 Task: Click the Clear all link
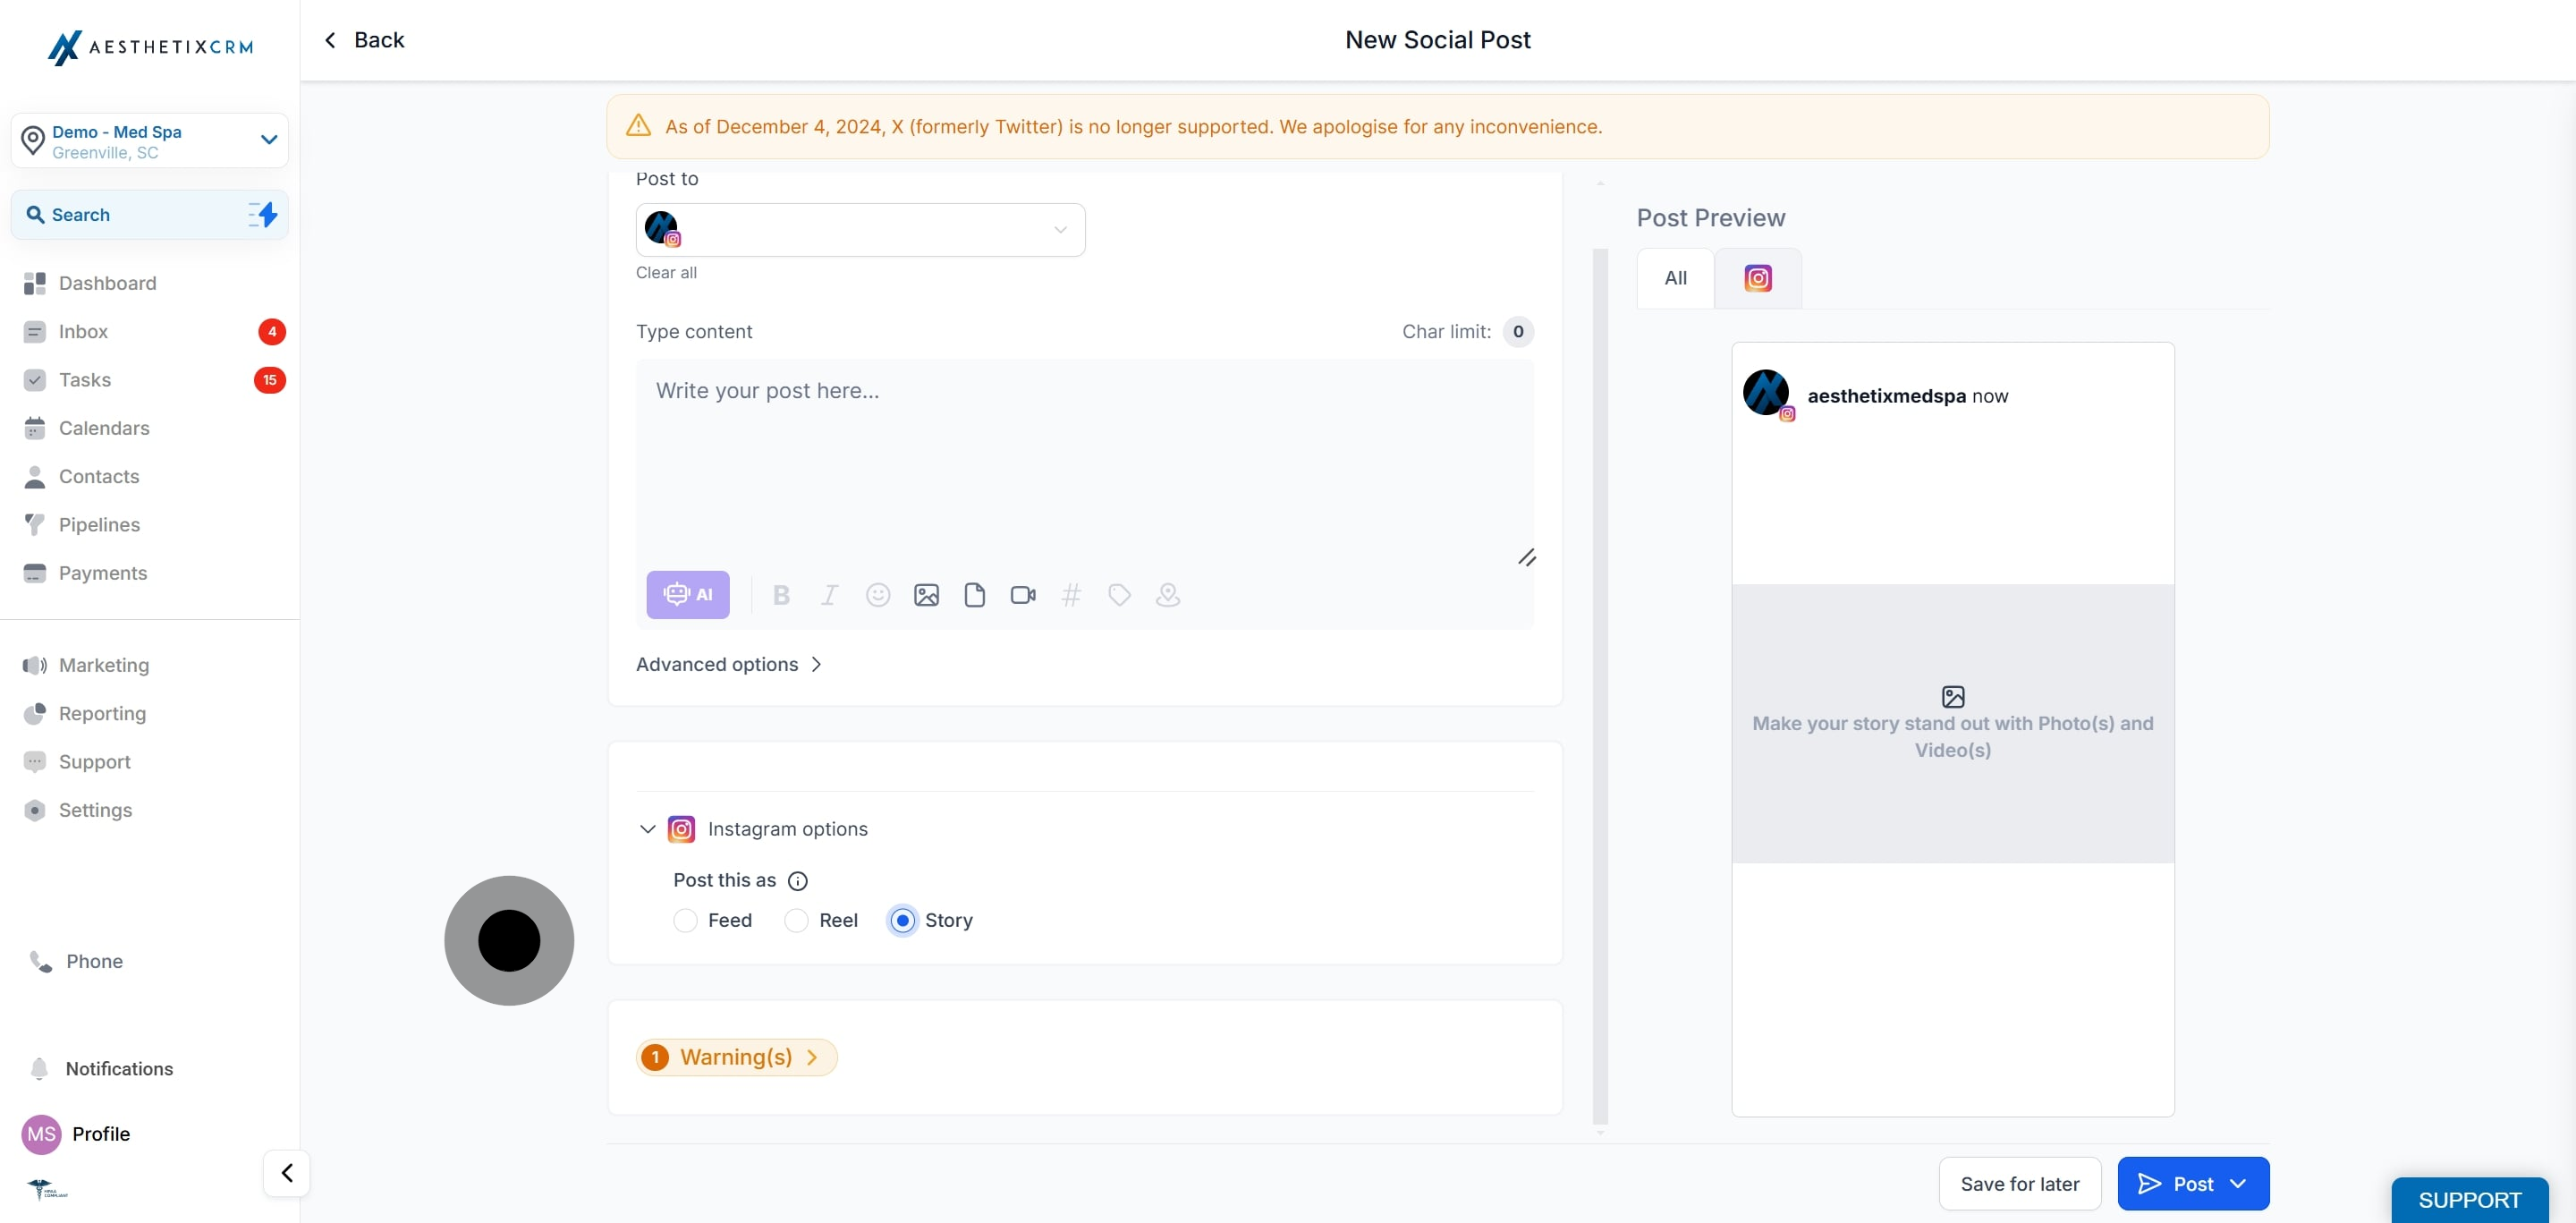[666, 273]
